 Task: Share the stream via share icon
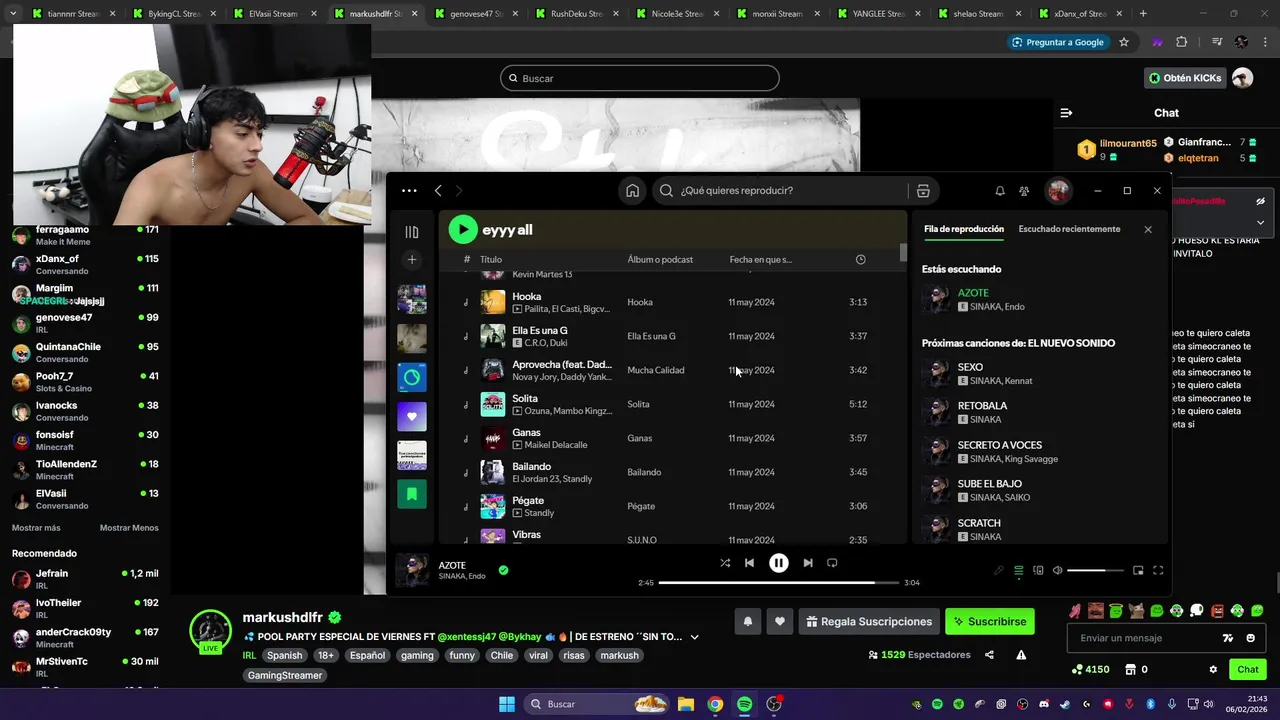pyautogui.click(x=989, y=655)
